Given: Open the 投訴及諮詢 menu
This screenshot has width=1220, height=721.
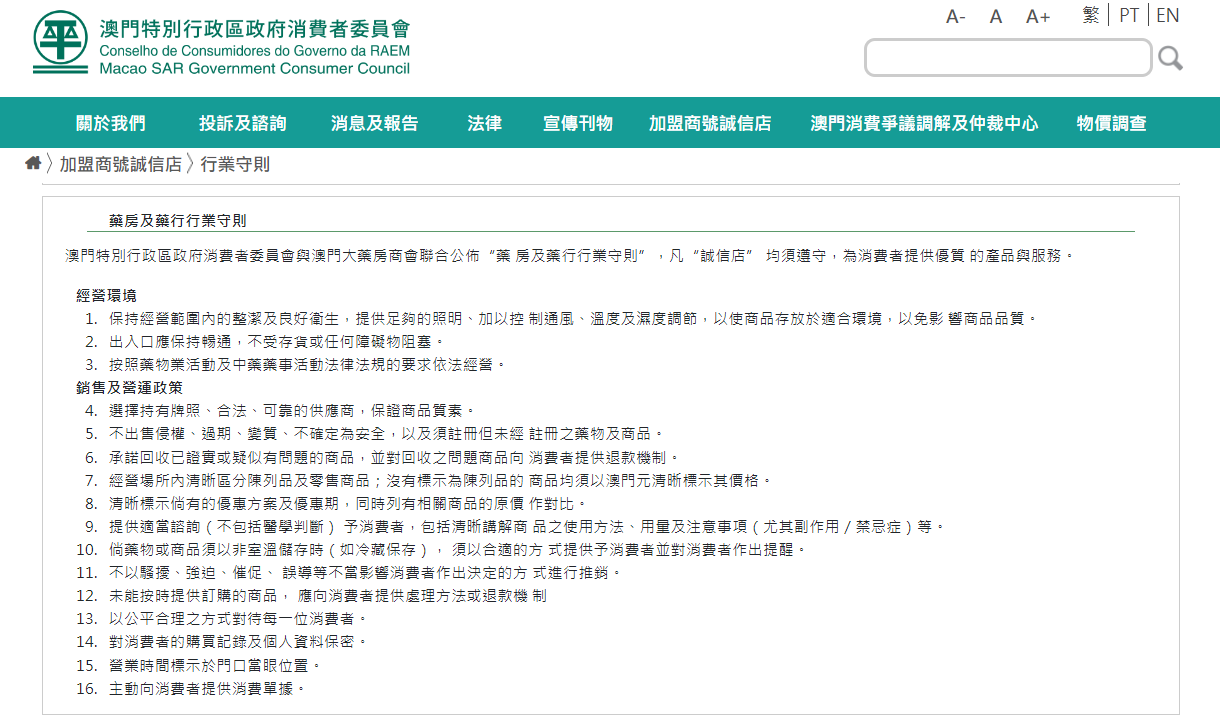Looking at the screenshot, I should pyautogui.click(x=242, y=124).
